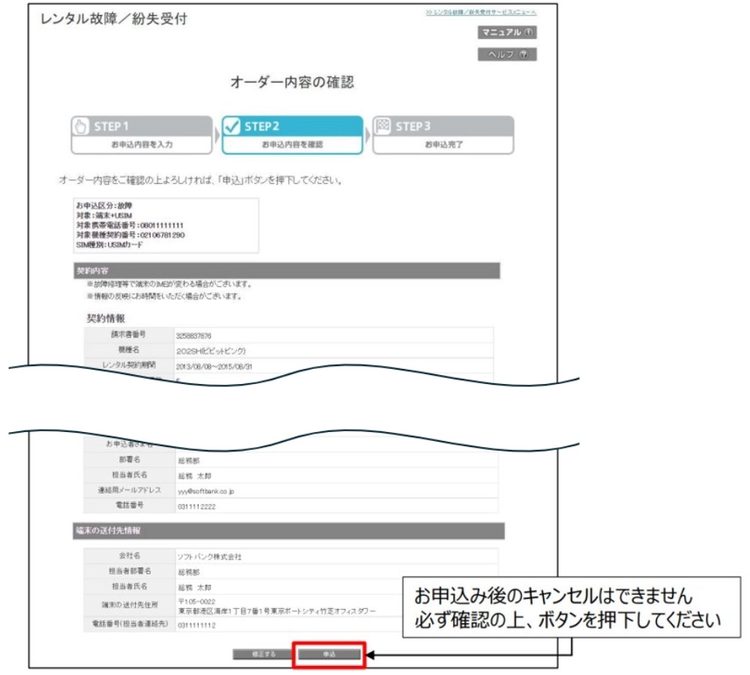Click the cancellation warning callout box
This screenshot has width=750, height=675.
572,607
